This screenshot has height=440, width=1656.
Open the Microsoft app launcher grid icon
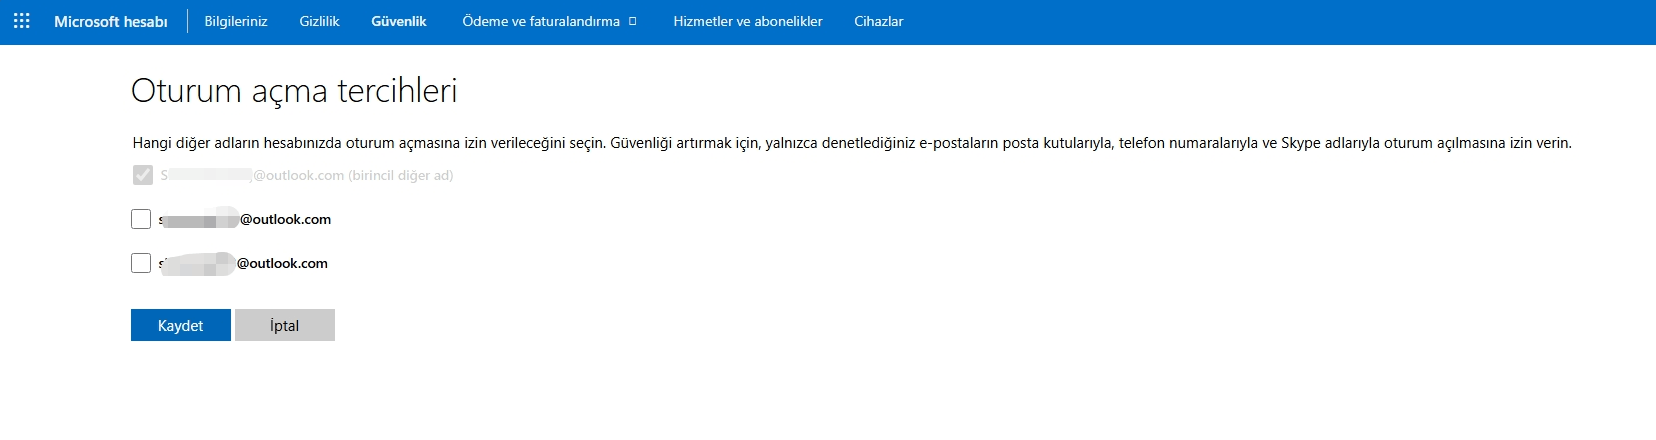[22, 21]
